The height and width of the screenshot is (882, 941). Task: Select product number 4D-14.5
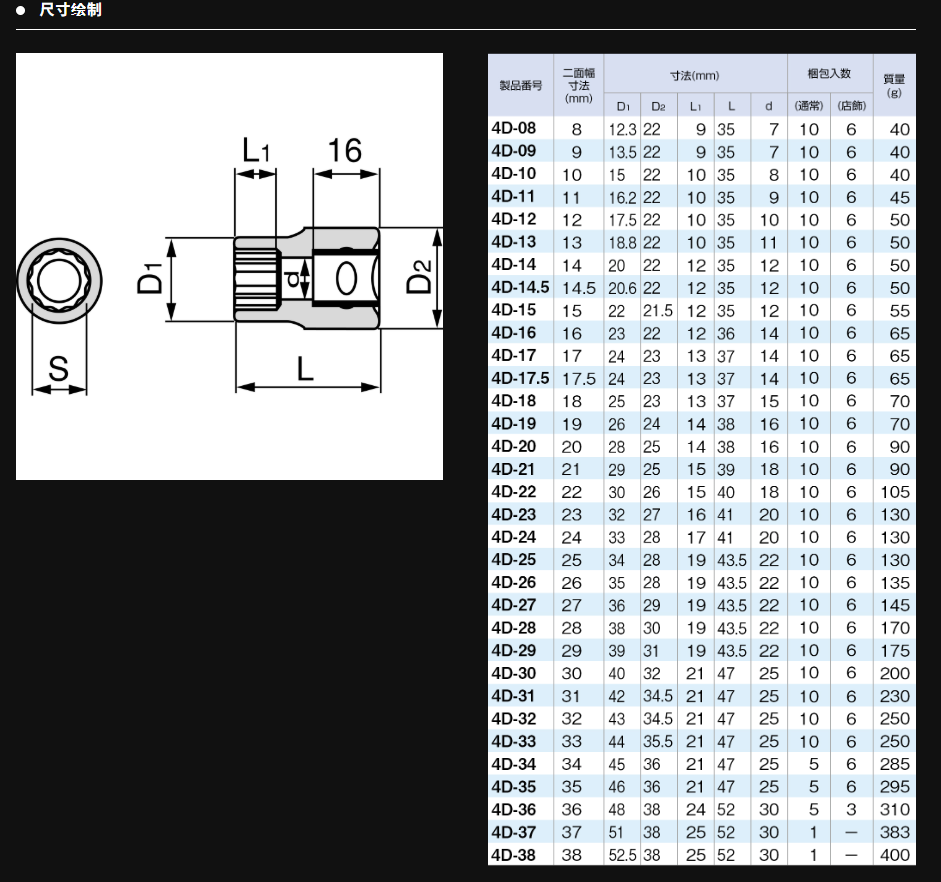(520, 287)
